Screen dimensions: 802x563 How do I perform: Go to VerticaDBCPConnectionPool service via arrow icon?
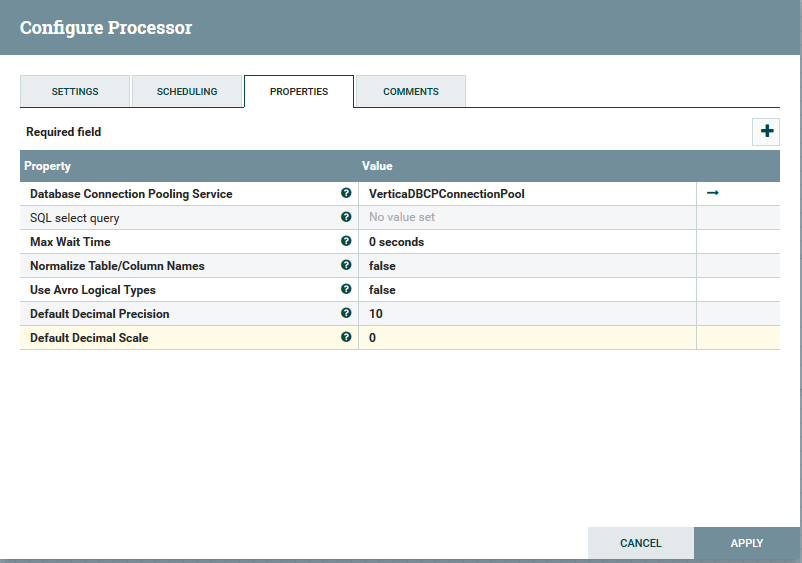tap(713, 193)
